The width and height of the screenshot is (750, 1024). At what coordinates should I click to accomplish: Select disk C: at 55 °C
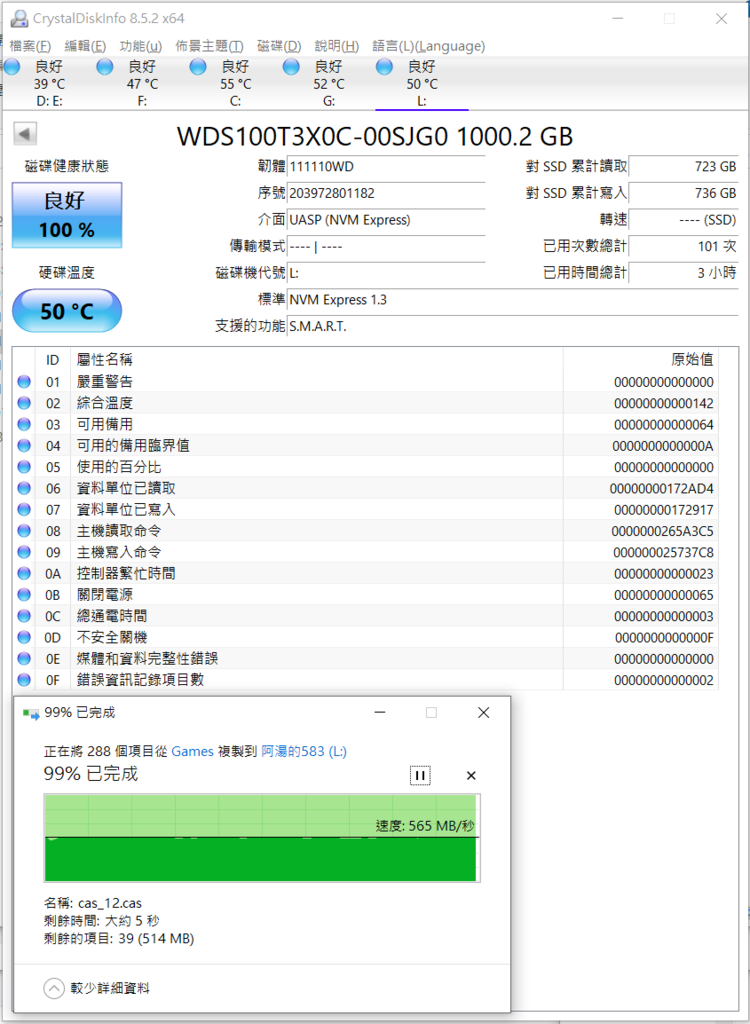(x=235, y=84)
